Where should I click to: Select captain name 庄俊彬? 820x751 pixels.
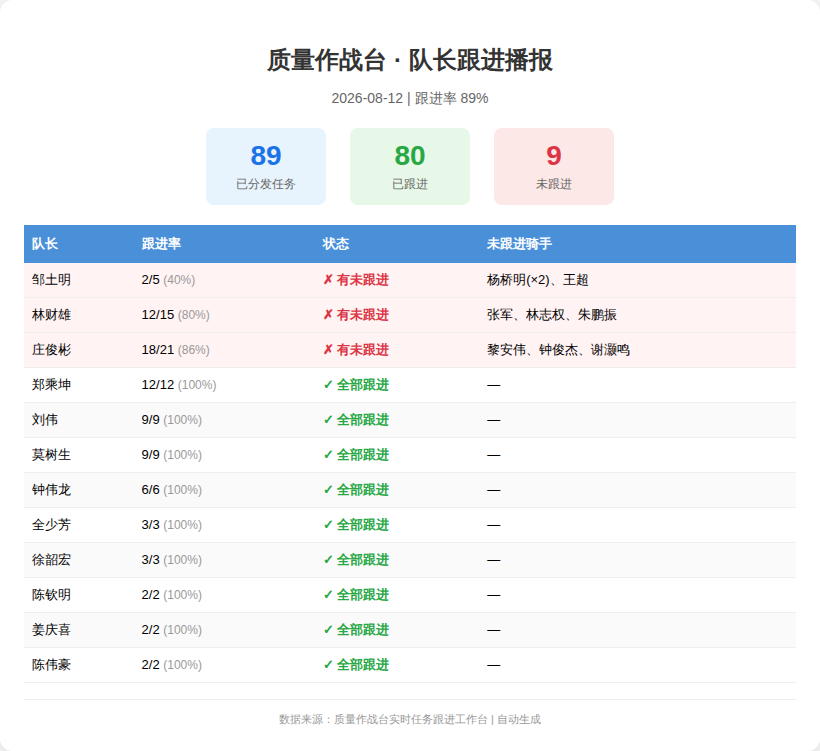[x=51, y=350]
